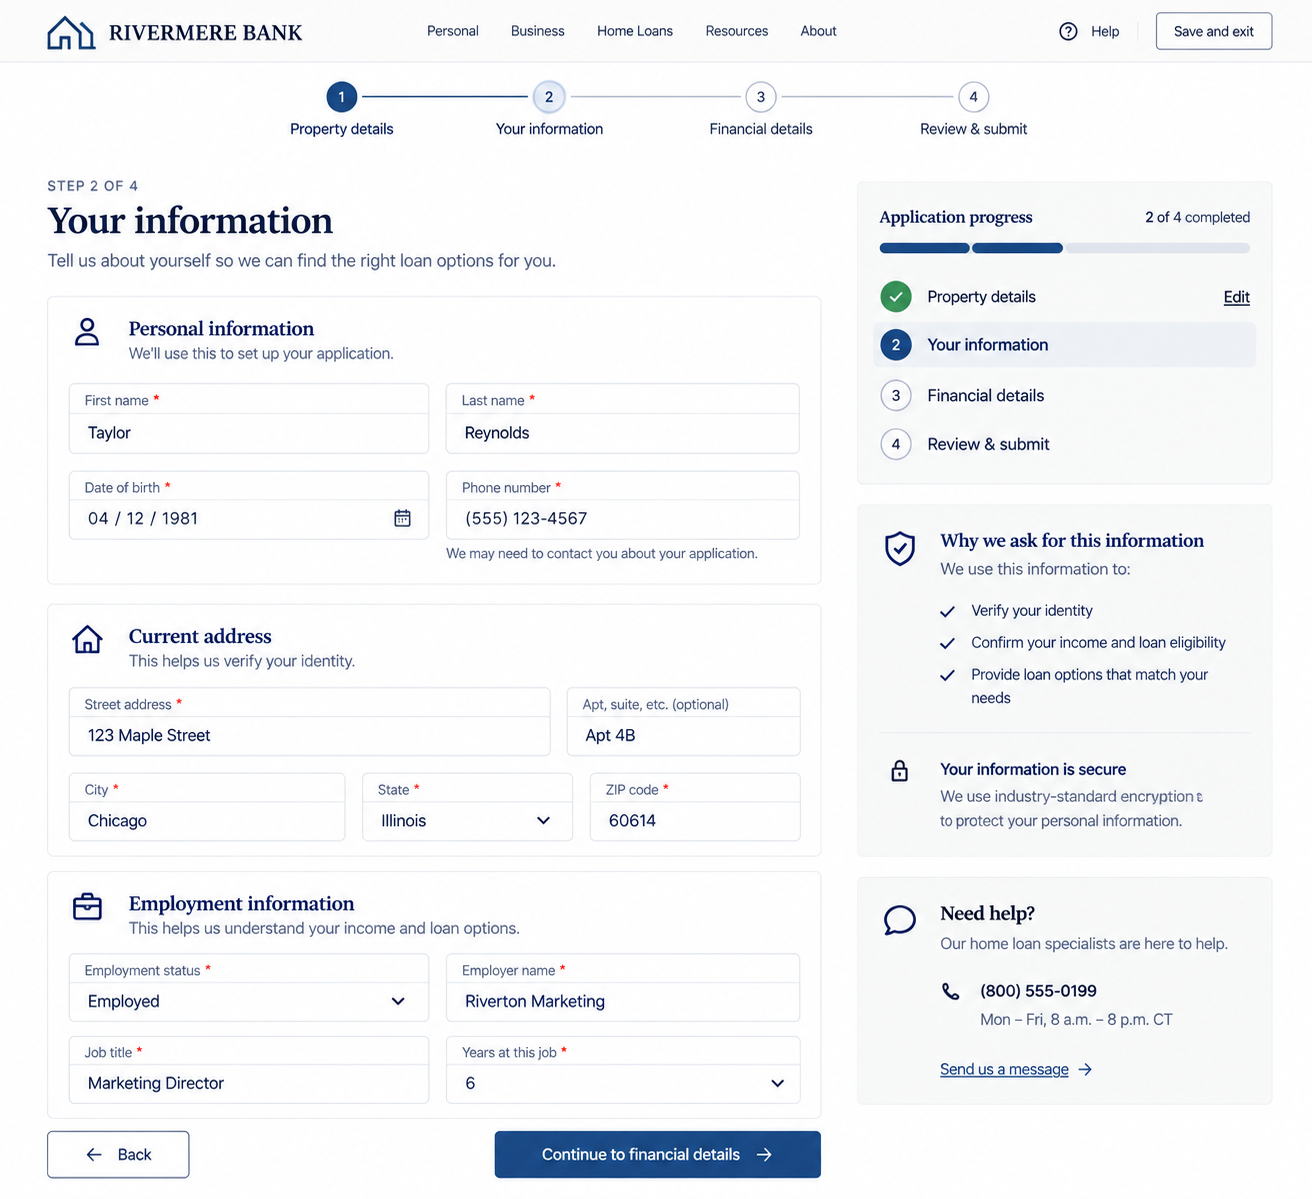This screenshot has height=1199, width=1312.
Task: Click the City field
Action: [x=207, y=807]
